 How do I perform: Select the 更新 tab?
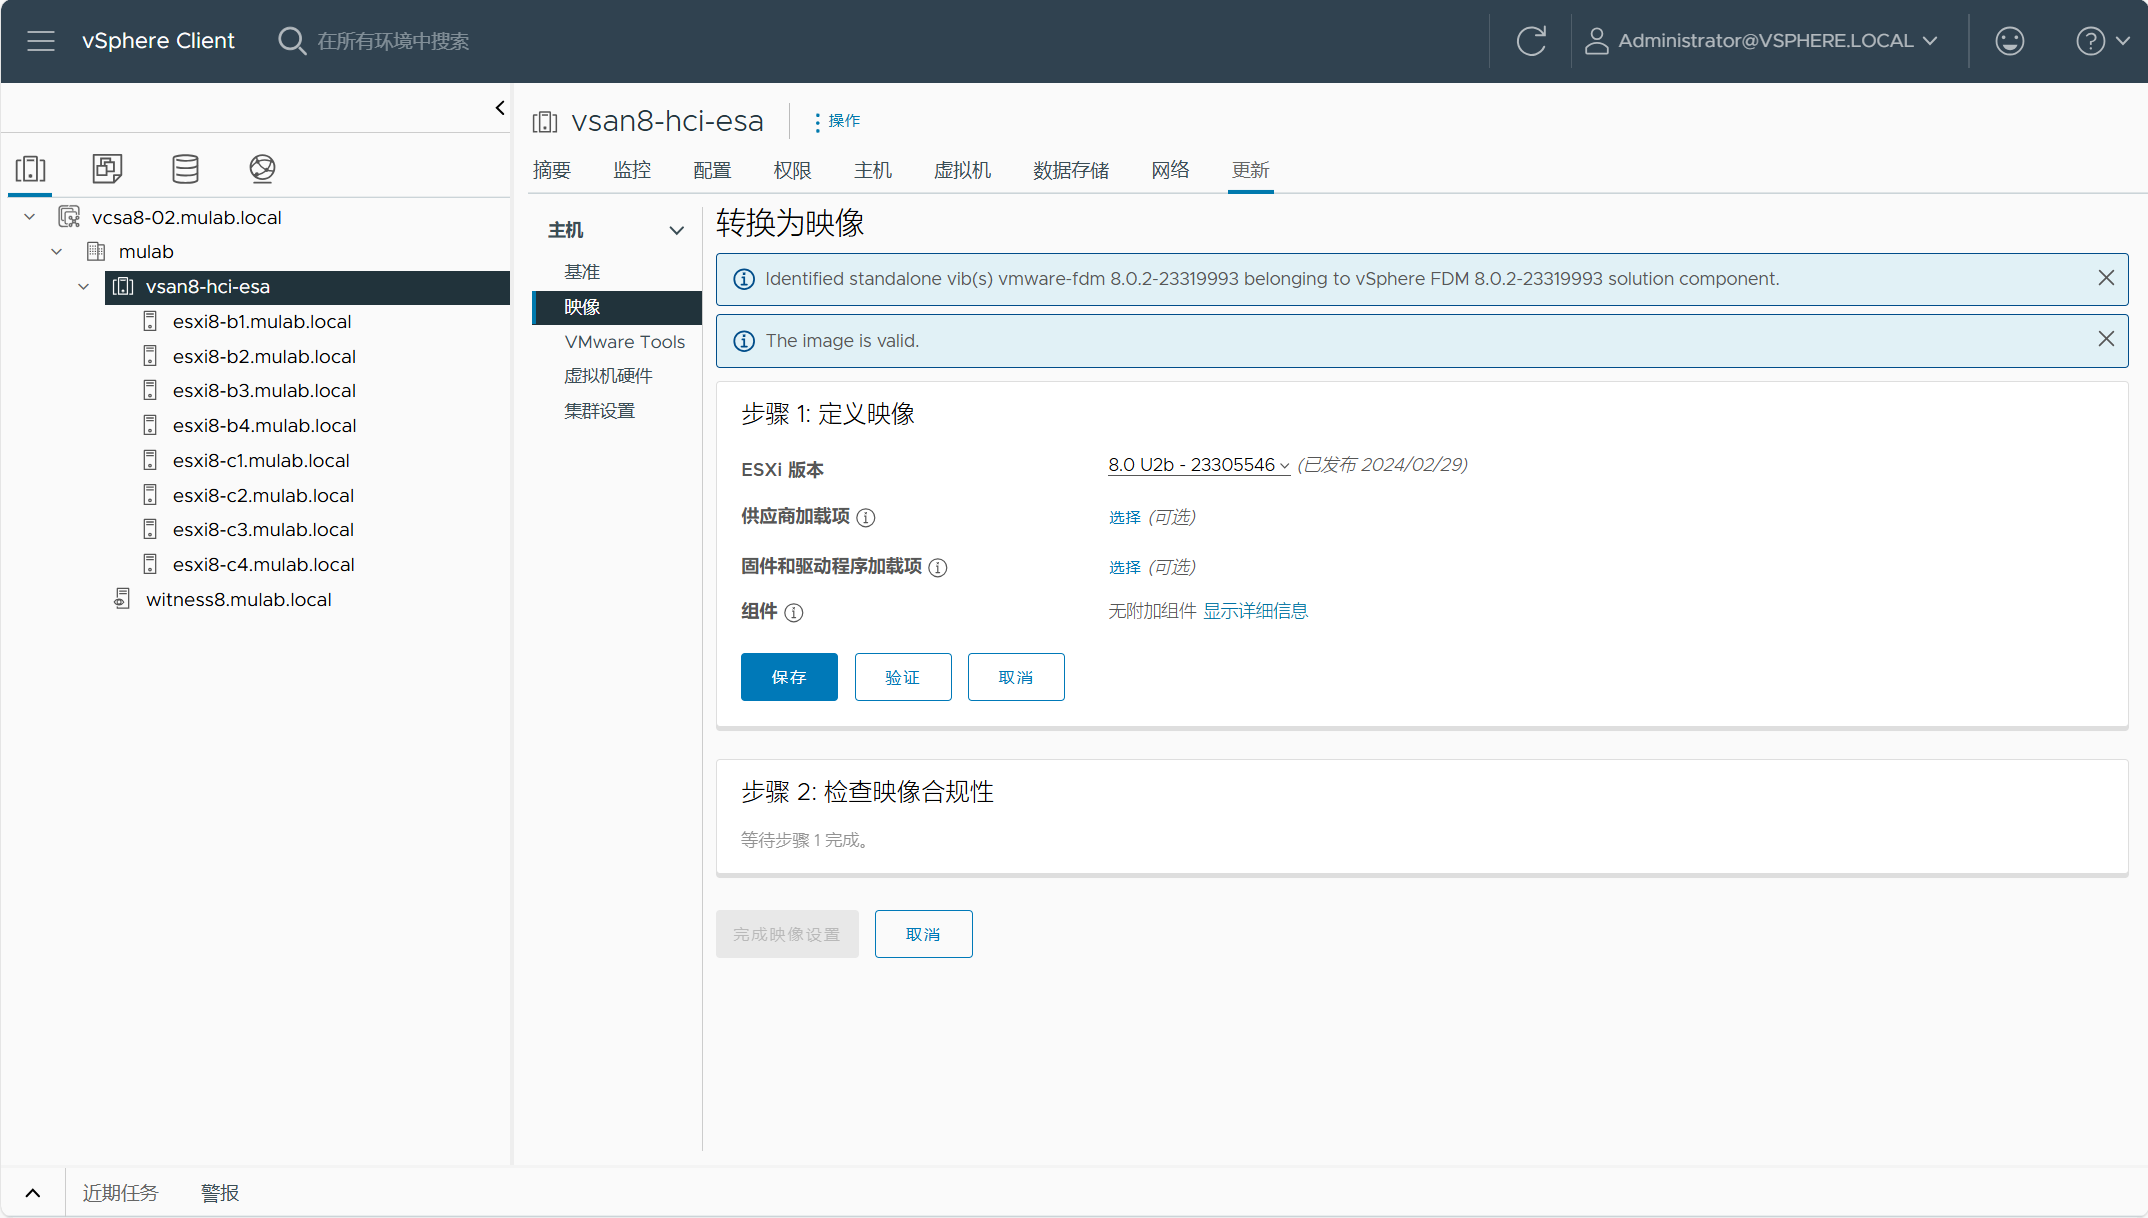pyautogui.click(x=1250, y=170)
